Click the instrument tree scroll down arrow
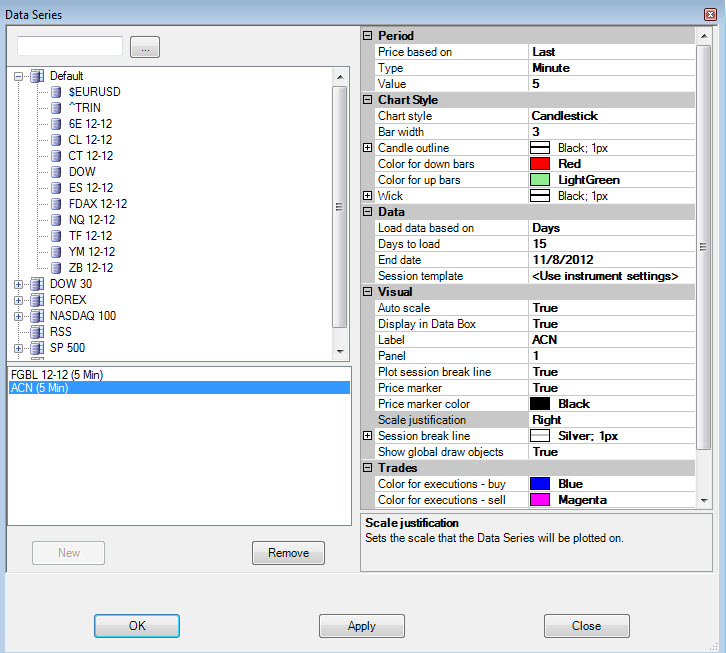The image size is (726, 653). [x=340, y=352]
